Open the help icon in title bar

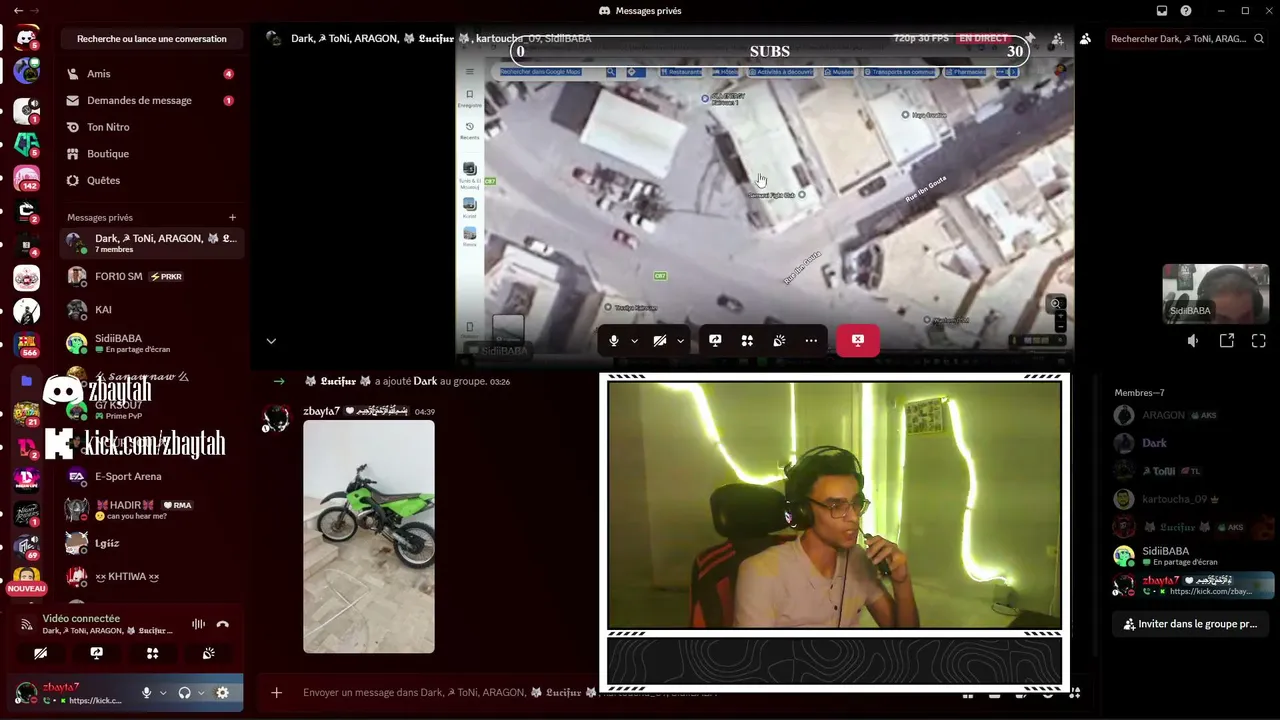click(x=1186, y=11)
